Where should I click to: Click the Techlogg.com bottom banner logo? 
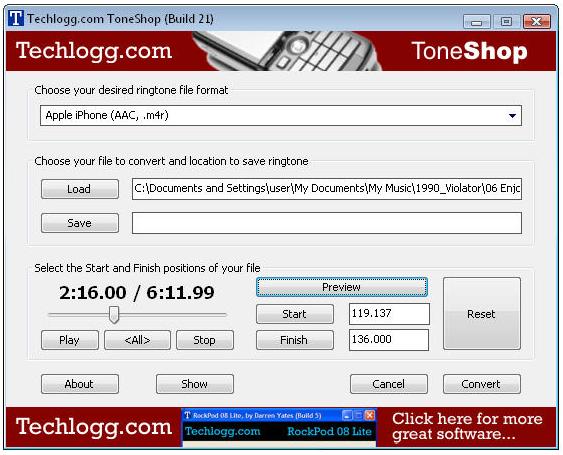coord(94,427)
